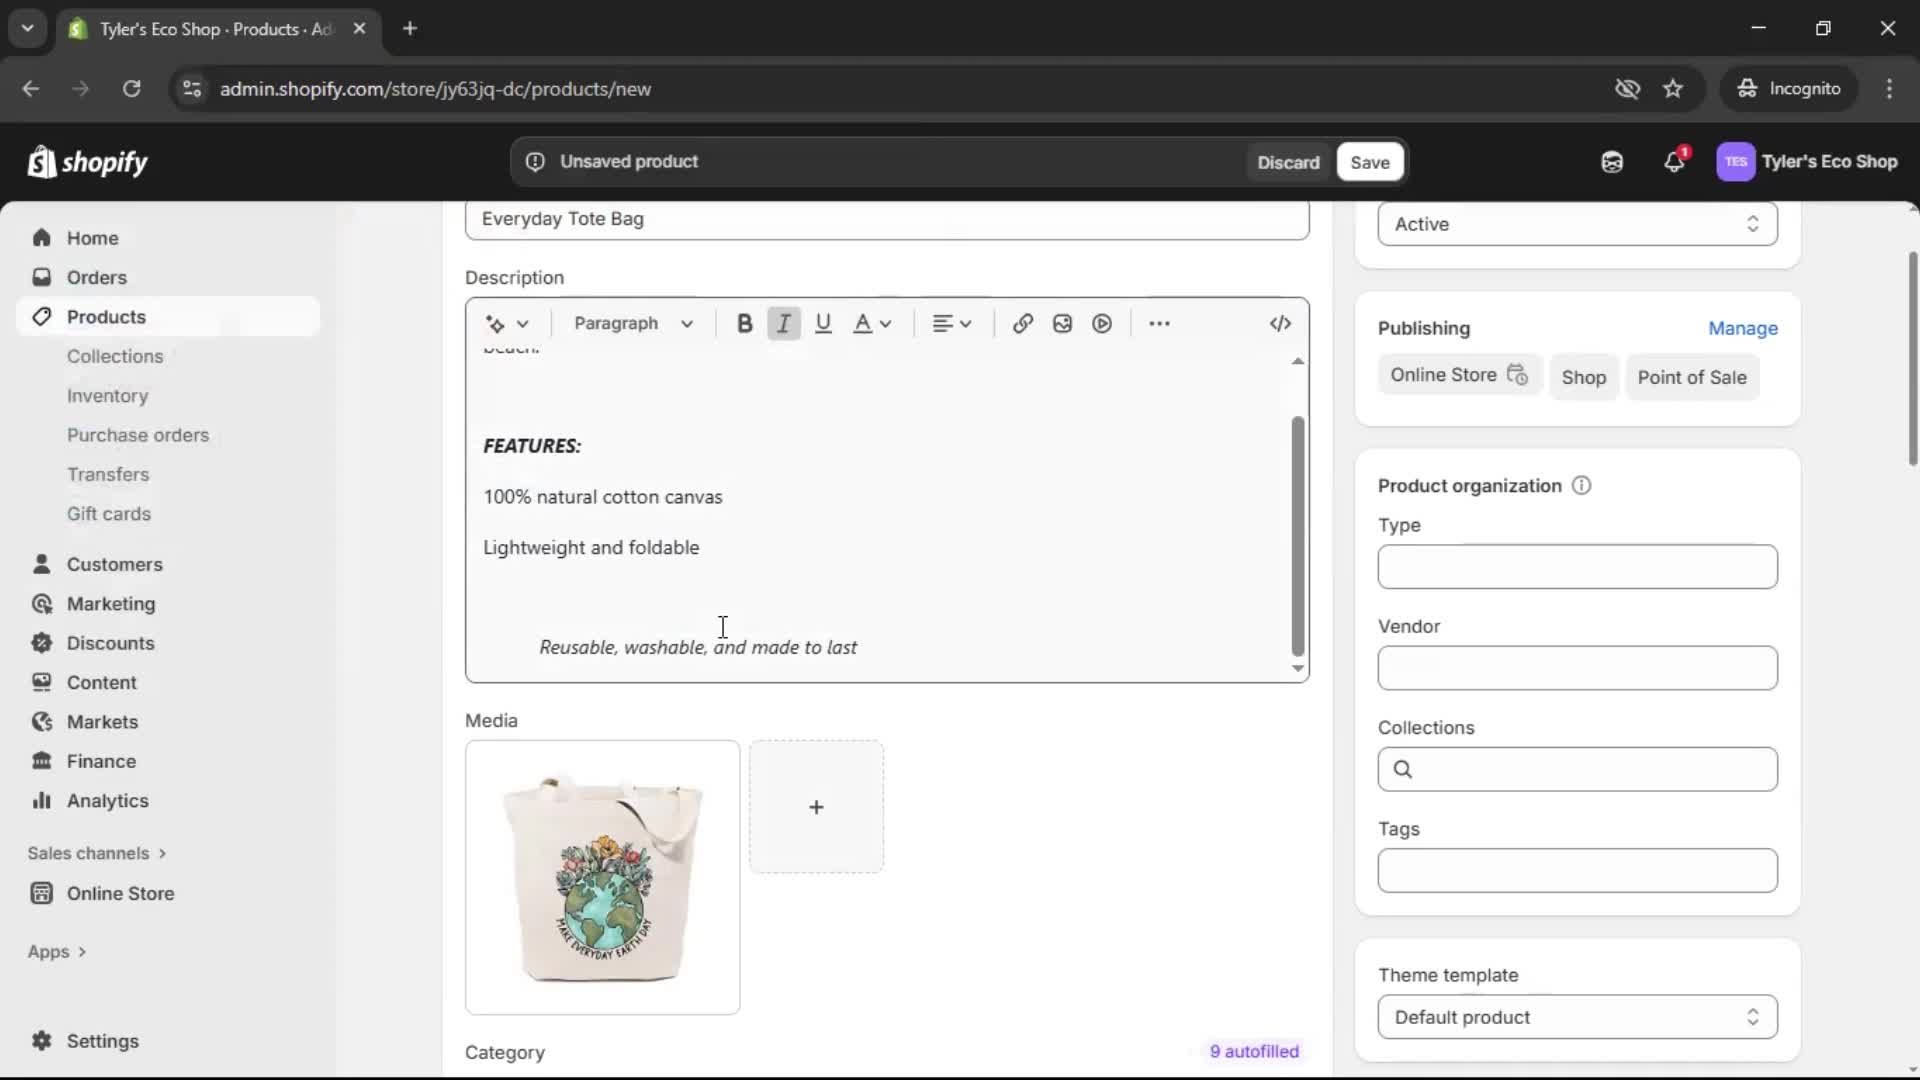Open the Default product theme template dropdown
Viewport: 1920px width, 1080px height.
click(x=1576, y=1017)
